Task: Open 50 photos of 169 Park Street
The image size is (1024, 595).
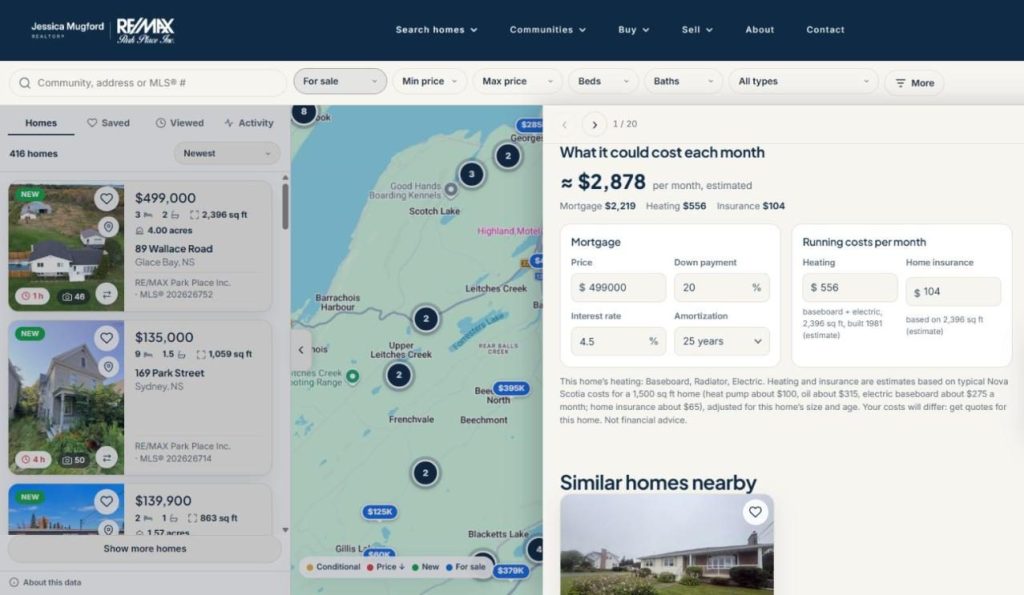Action: [73, 460]
